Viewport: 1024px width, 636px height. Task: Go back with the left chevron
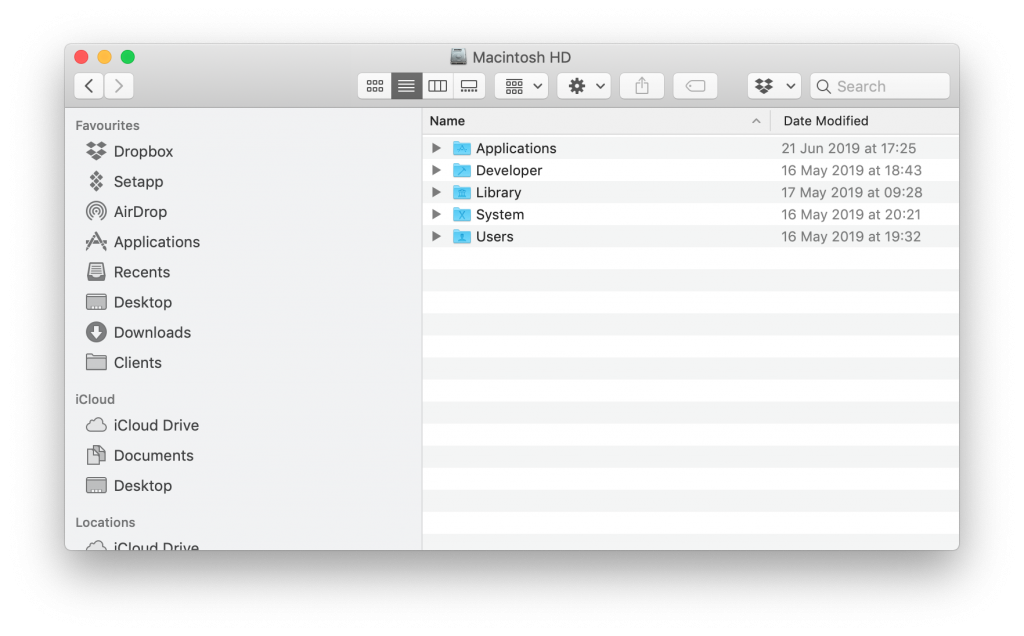(x=89, y=86)
